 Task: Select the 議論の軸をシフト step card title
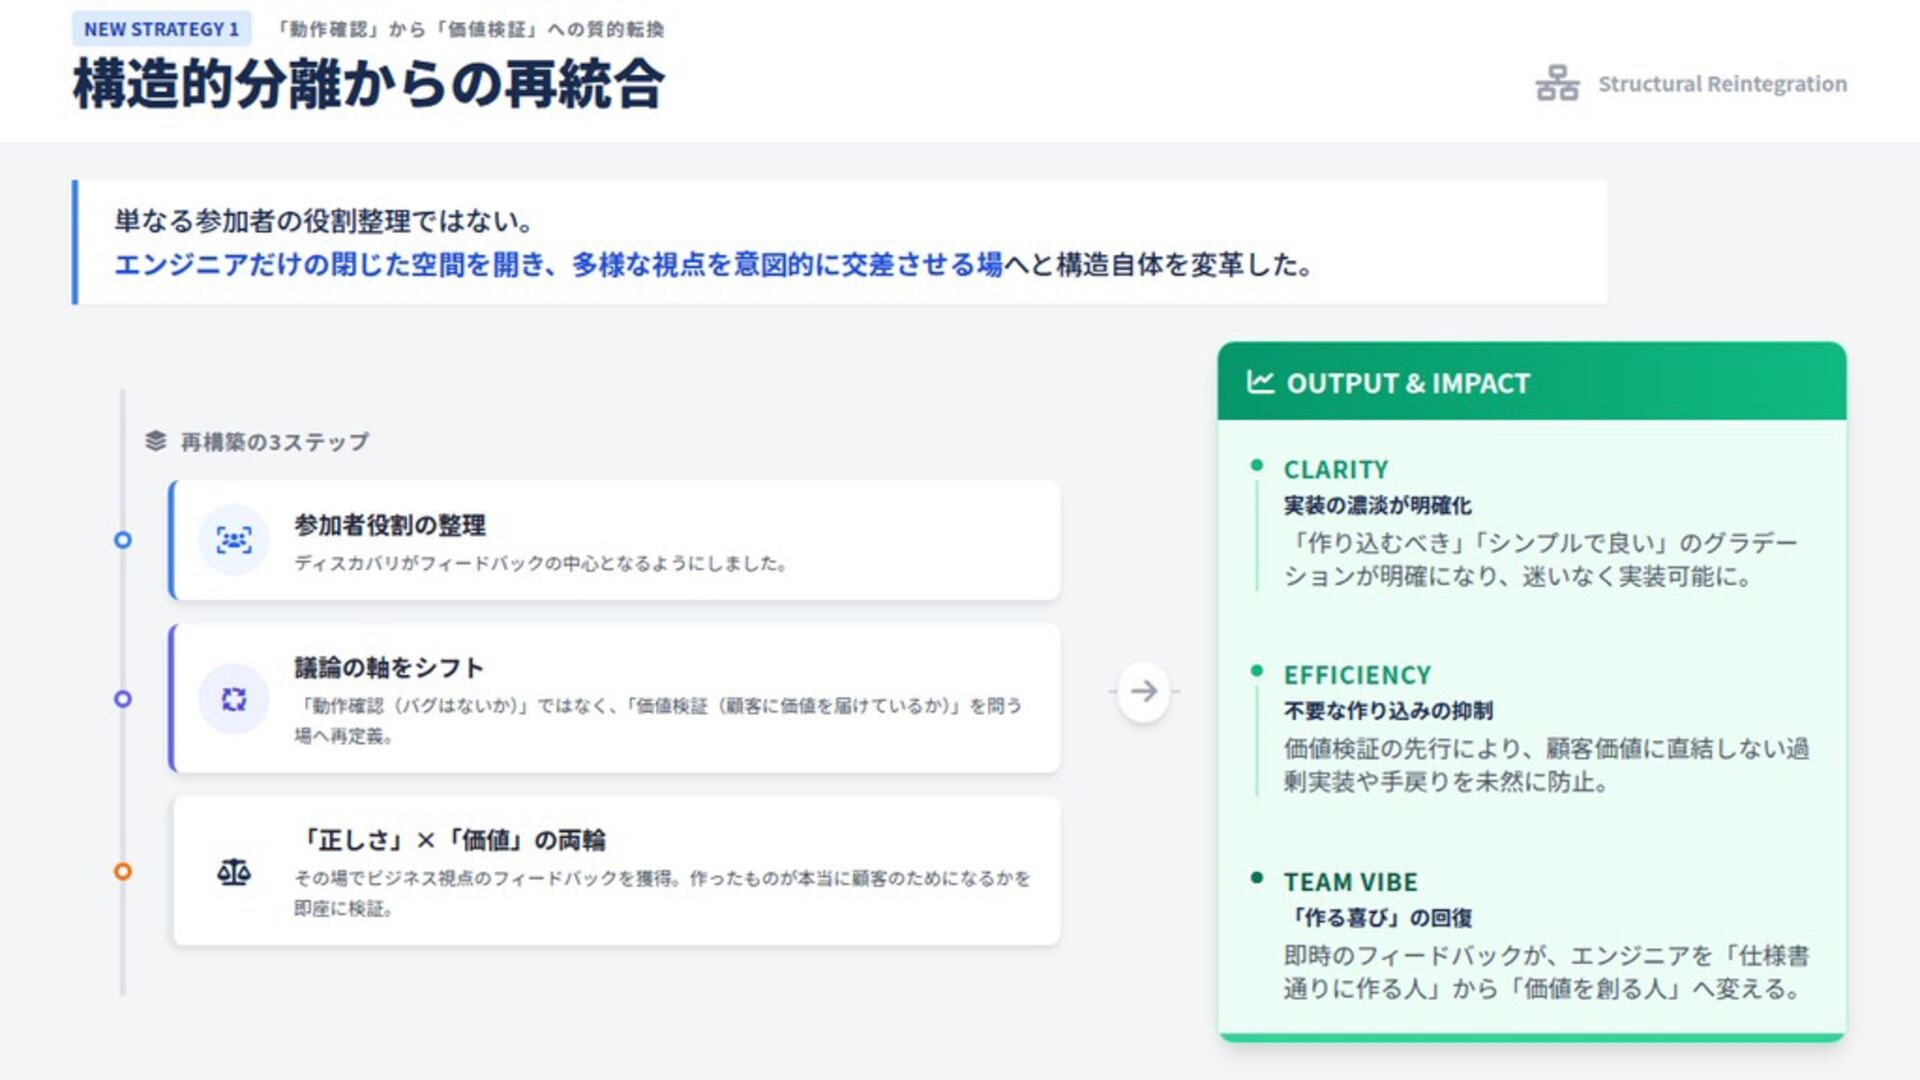[x=389, y=667]
